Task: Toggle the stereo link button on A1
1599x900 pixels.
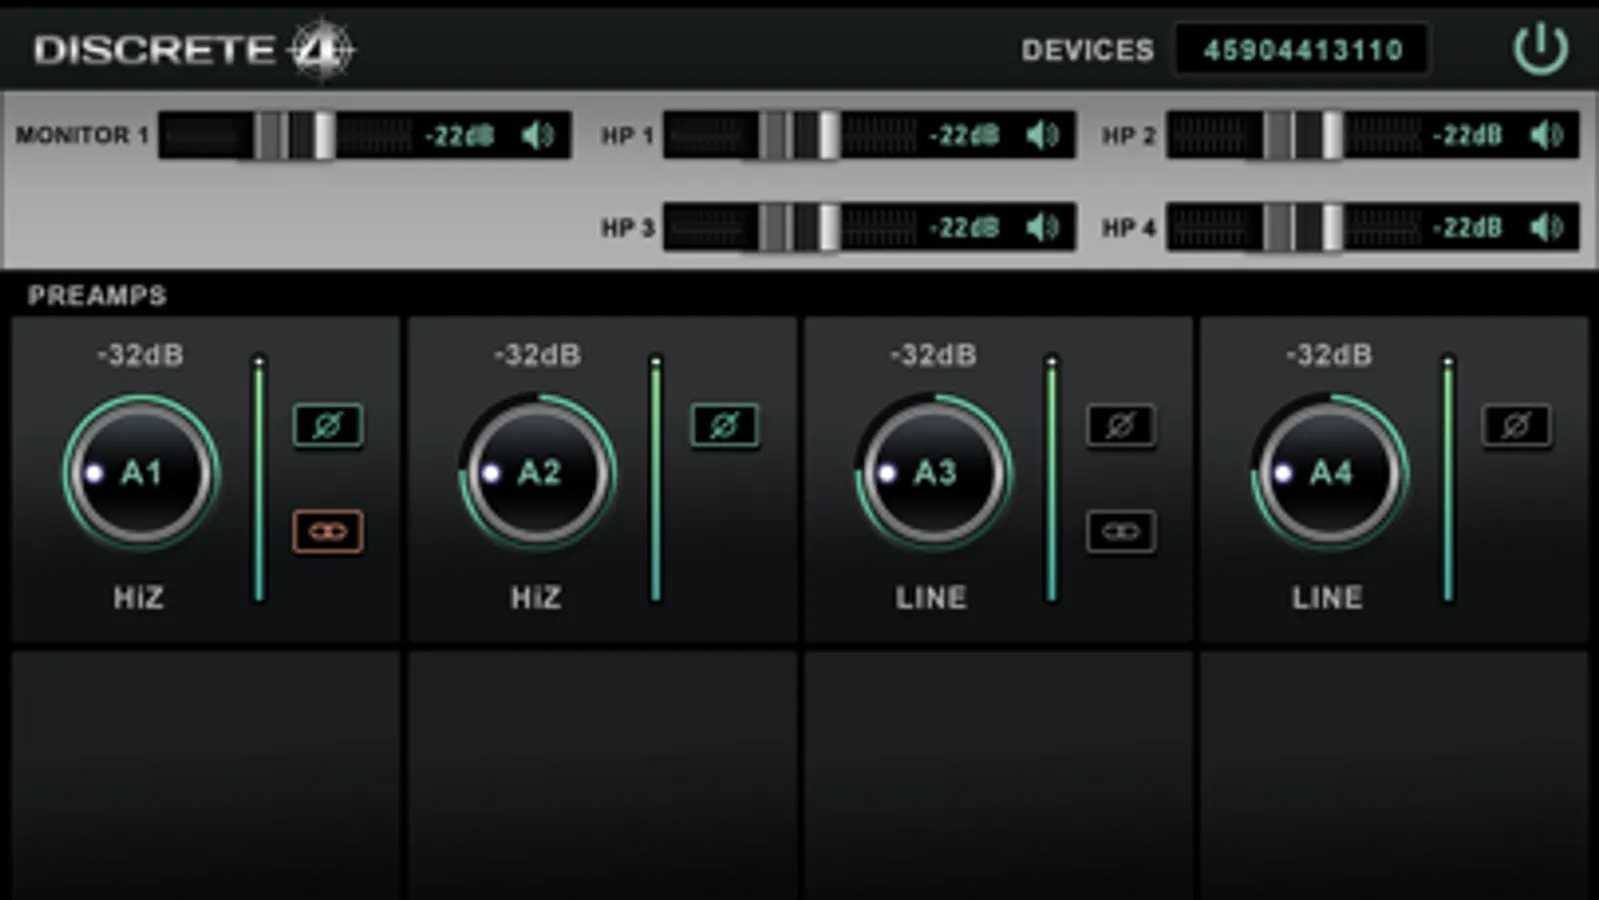Action: 328,531
